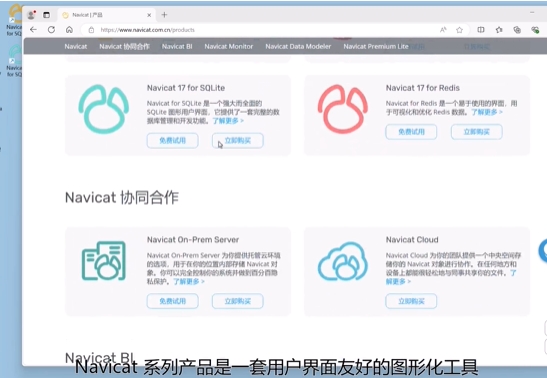Open the Navicat Data Modeler nav item
The width and height of the screenshot is (547, 378).
(x=298, y=46)
